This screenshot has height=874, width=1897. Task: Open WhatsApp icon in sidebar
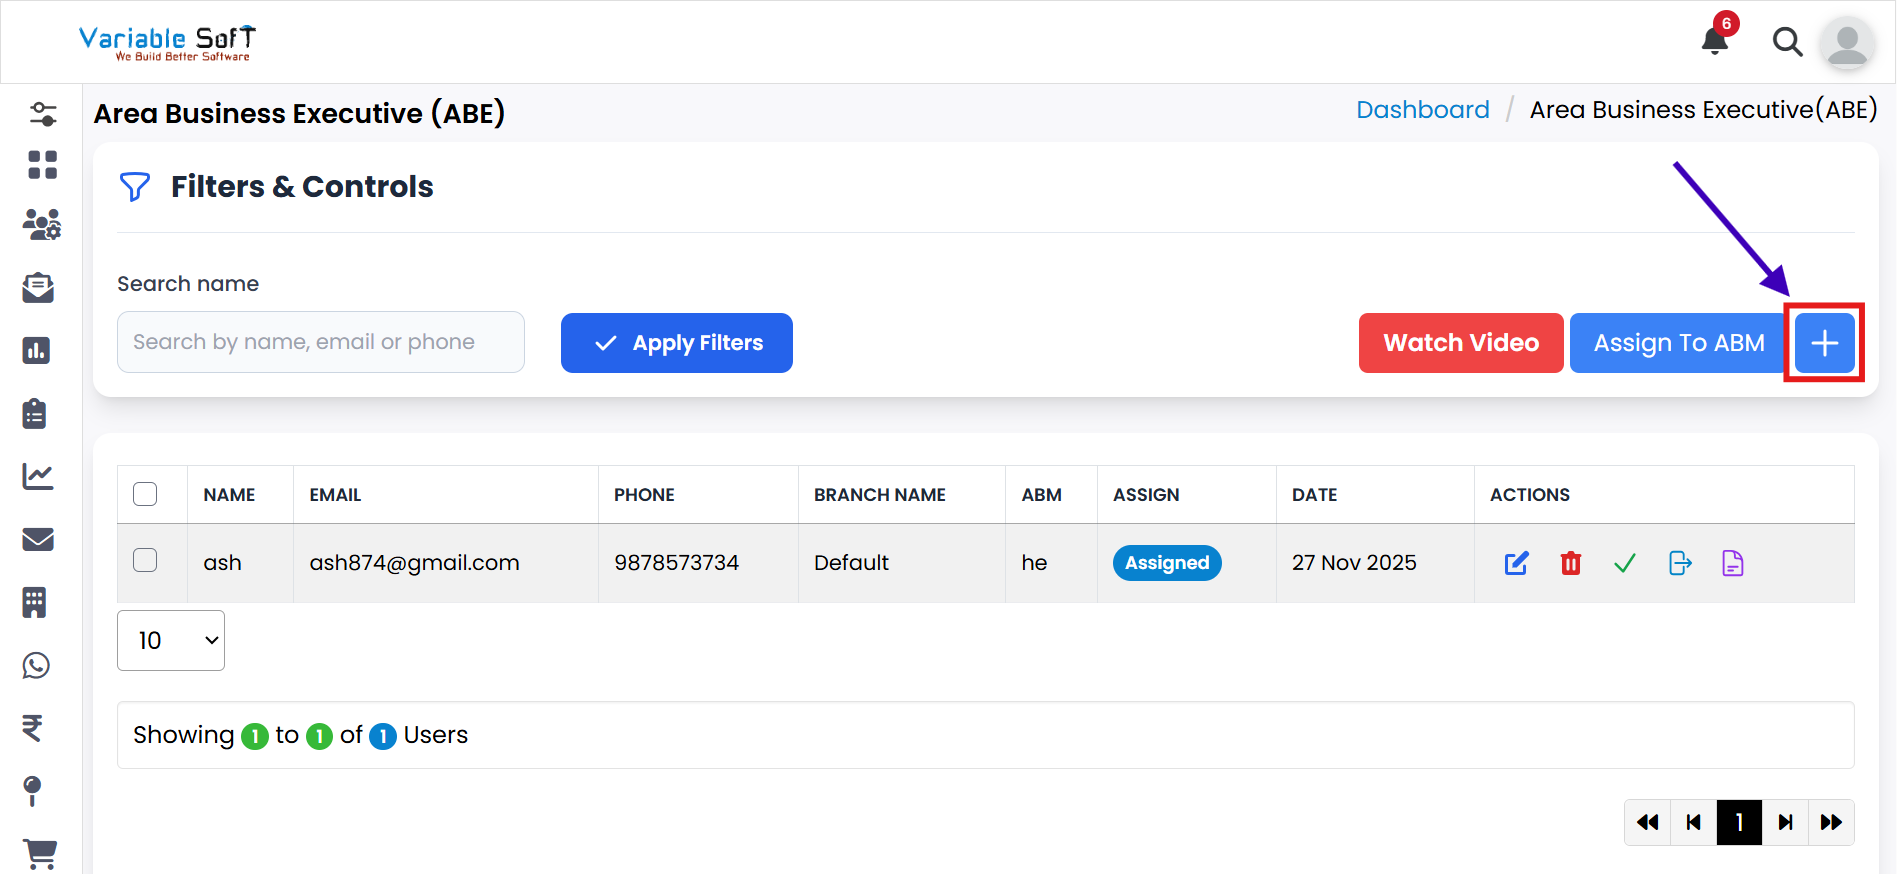point(37,665)
